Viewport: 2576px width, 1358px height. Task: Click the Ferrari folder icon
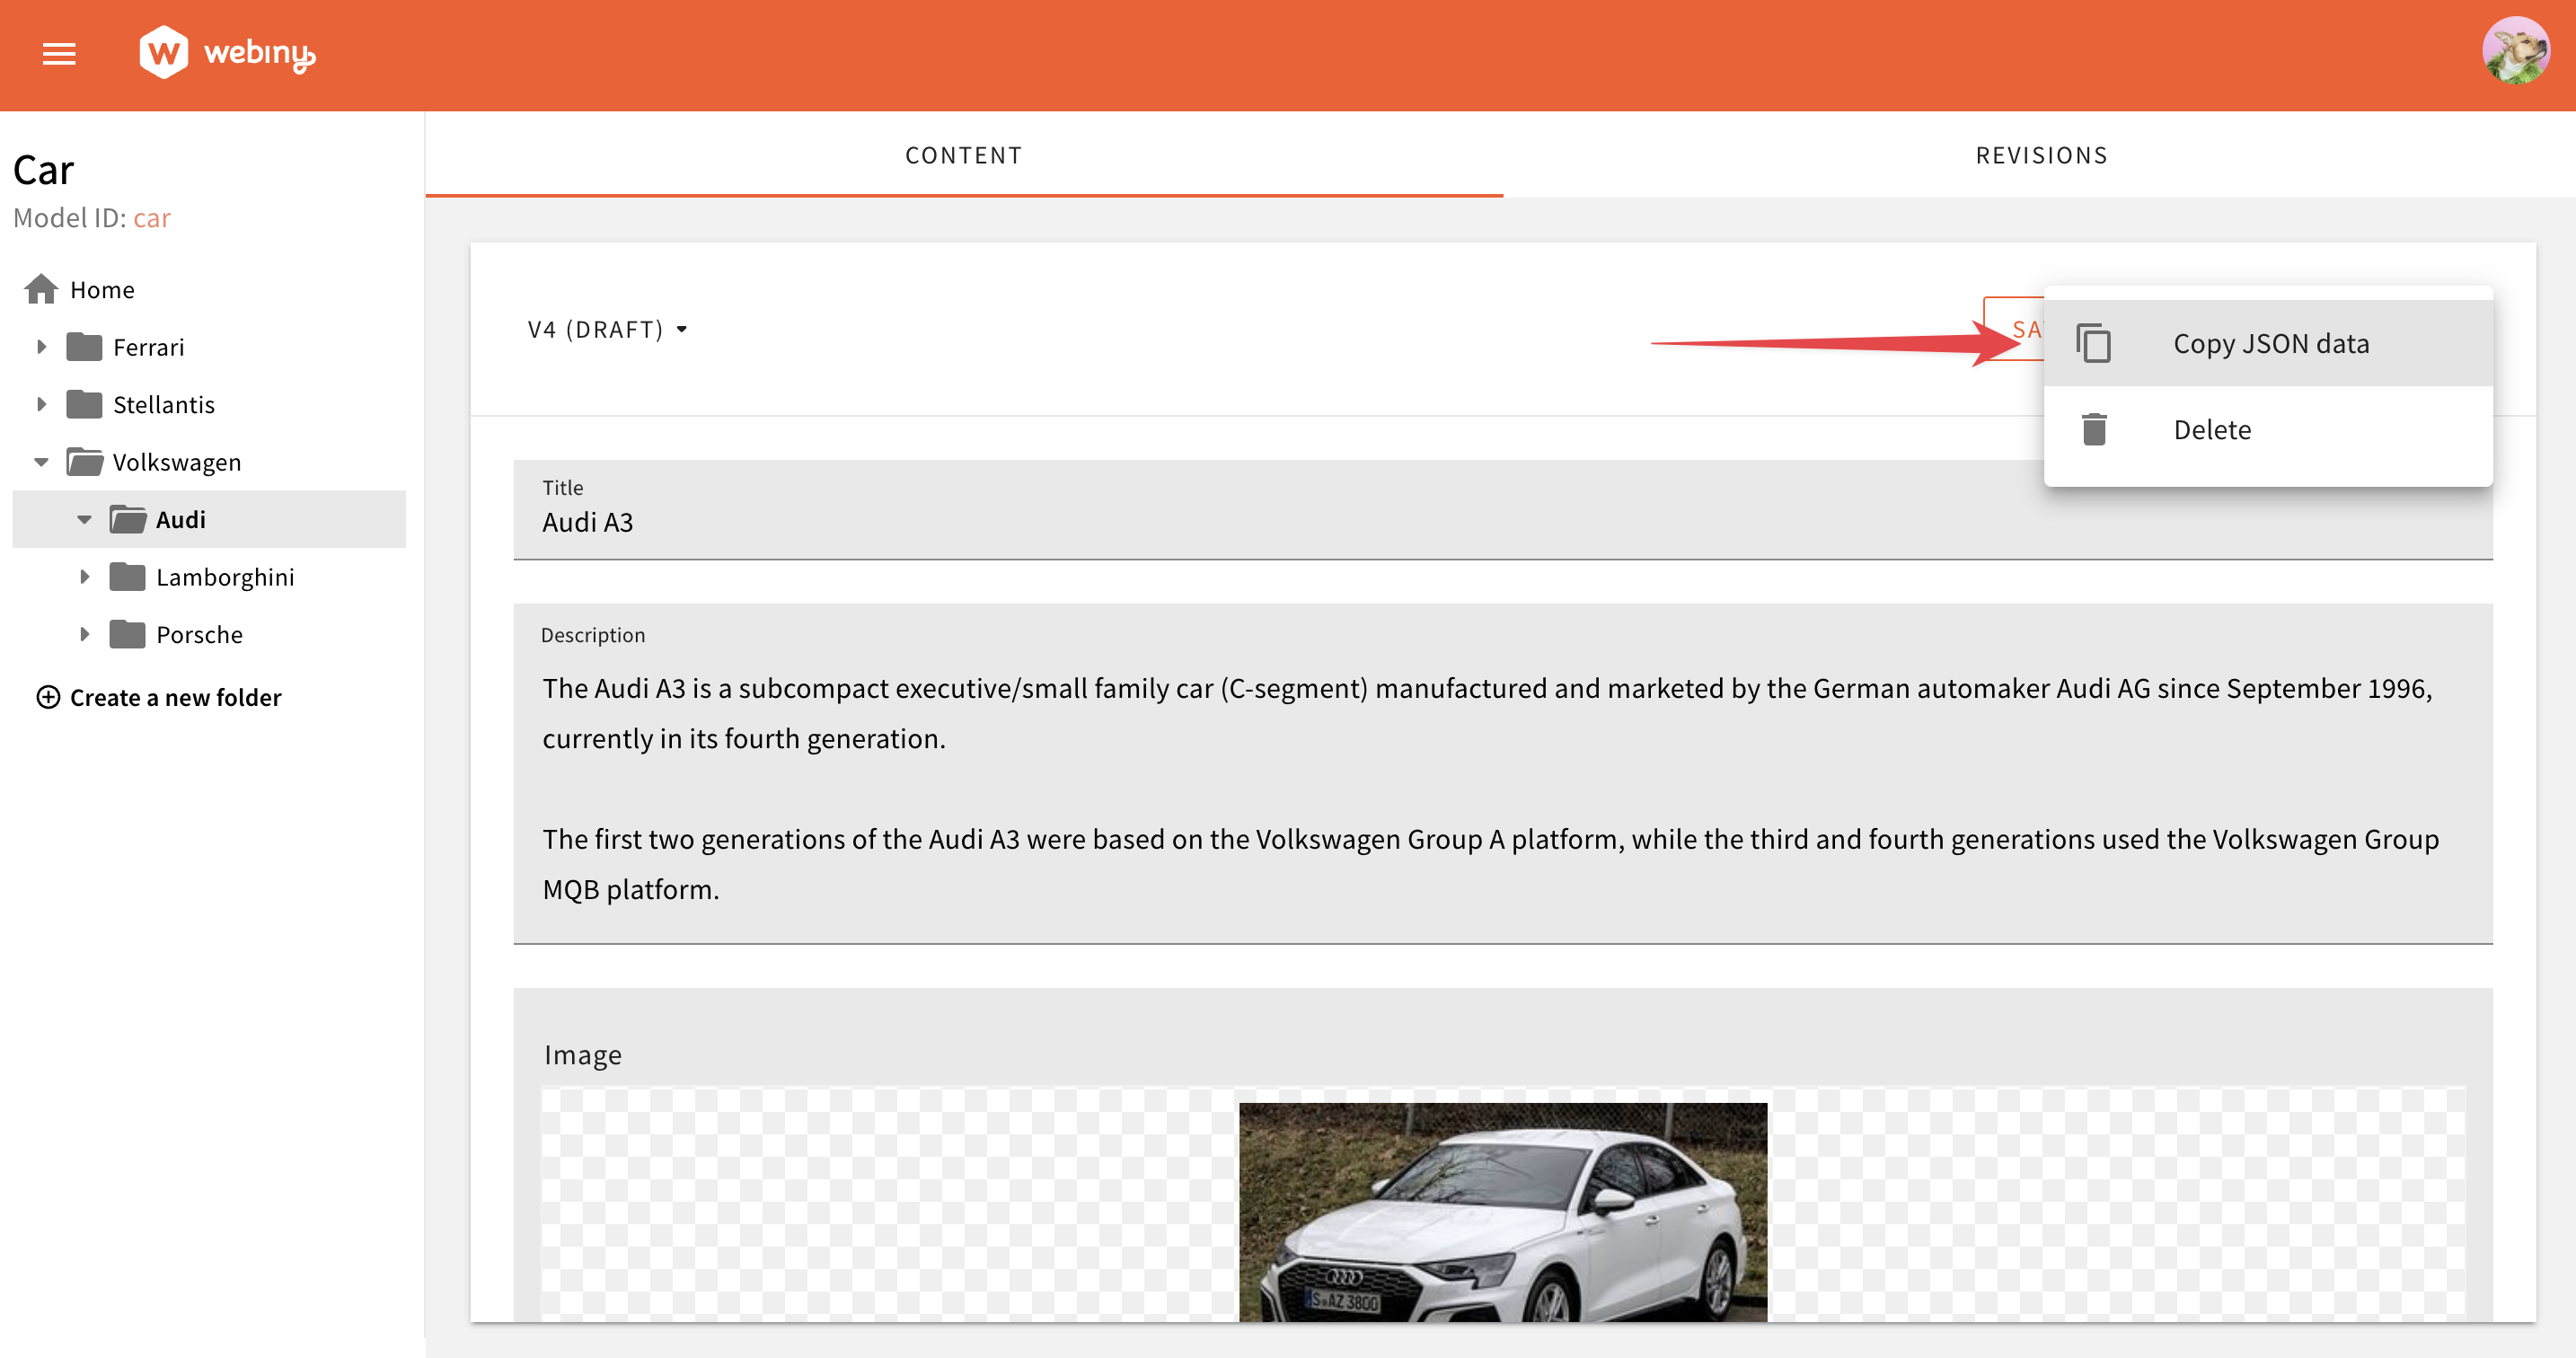84,347
